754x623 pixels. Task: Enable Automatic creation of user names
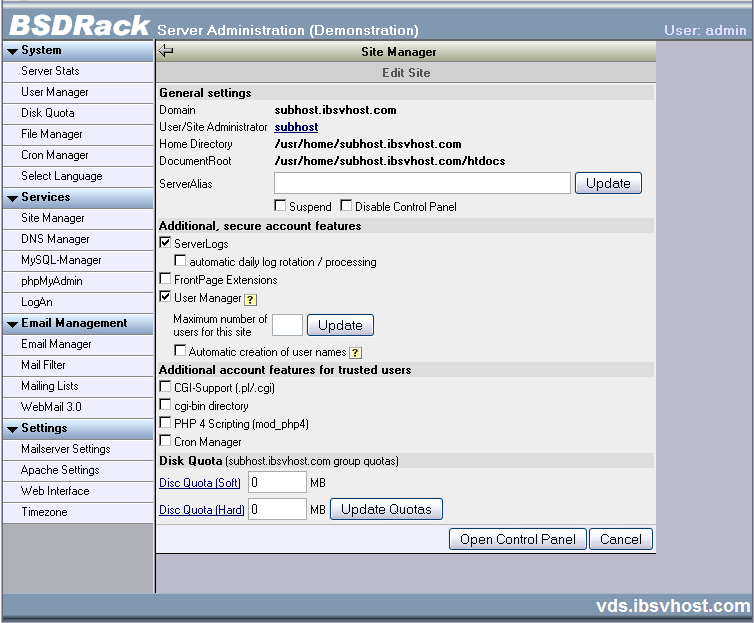(x=180, y=350)
